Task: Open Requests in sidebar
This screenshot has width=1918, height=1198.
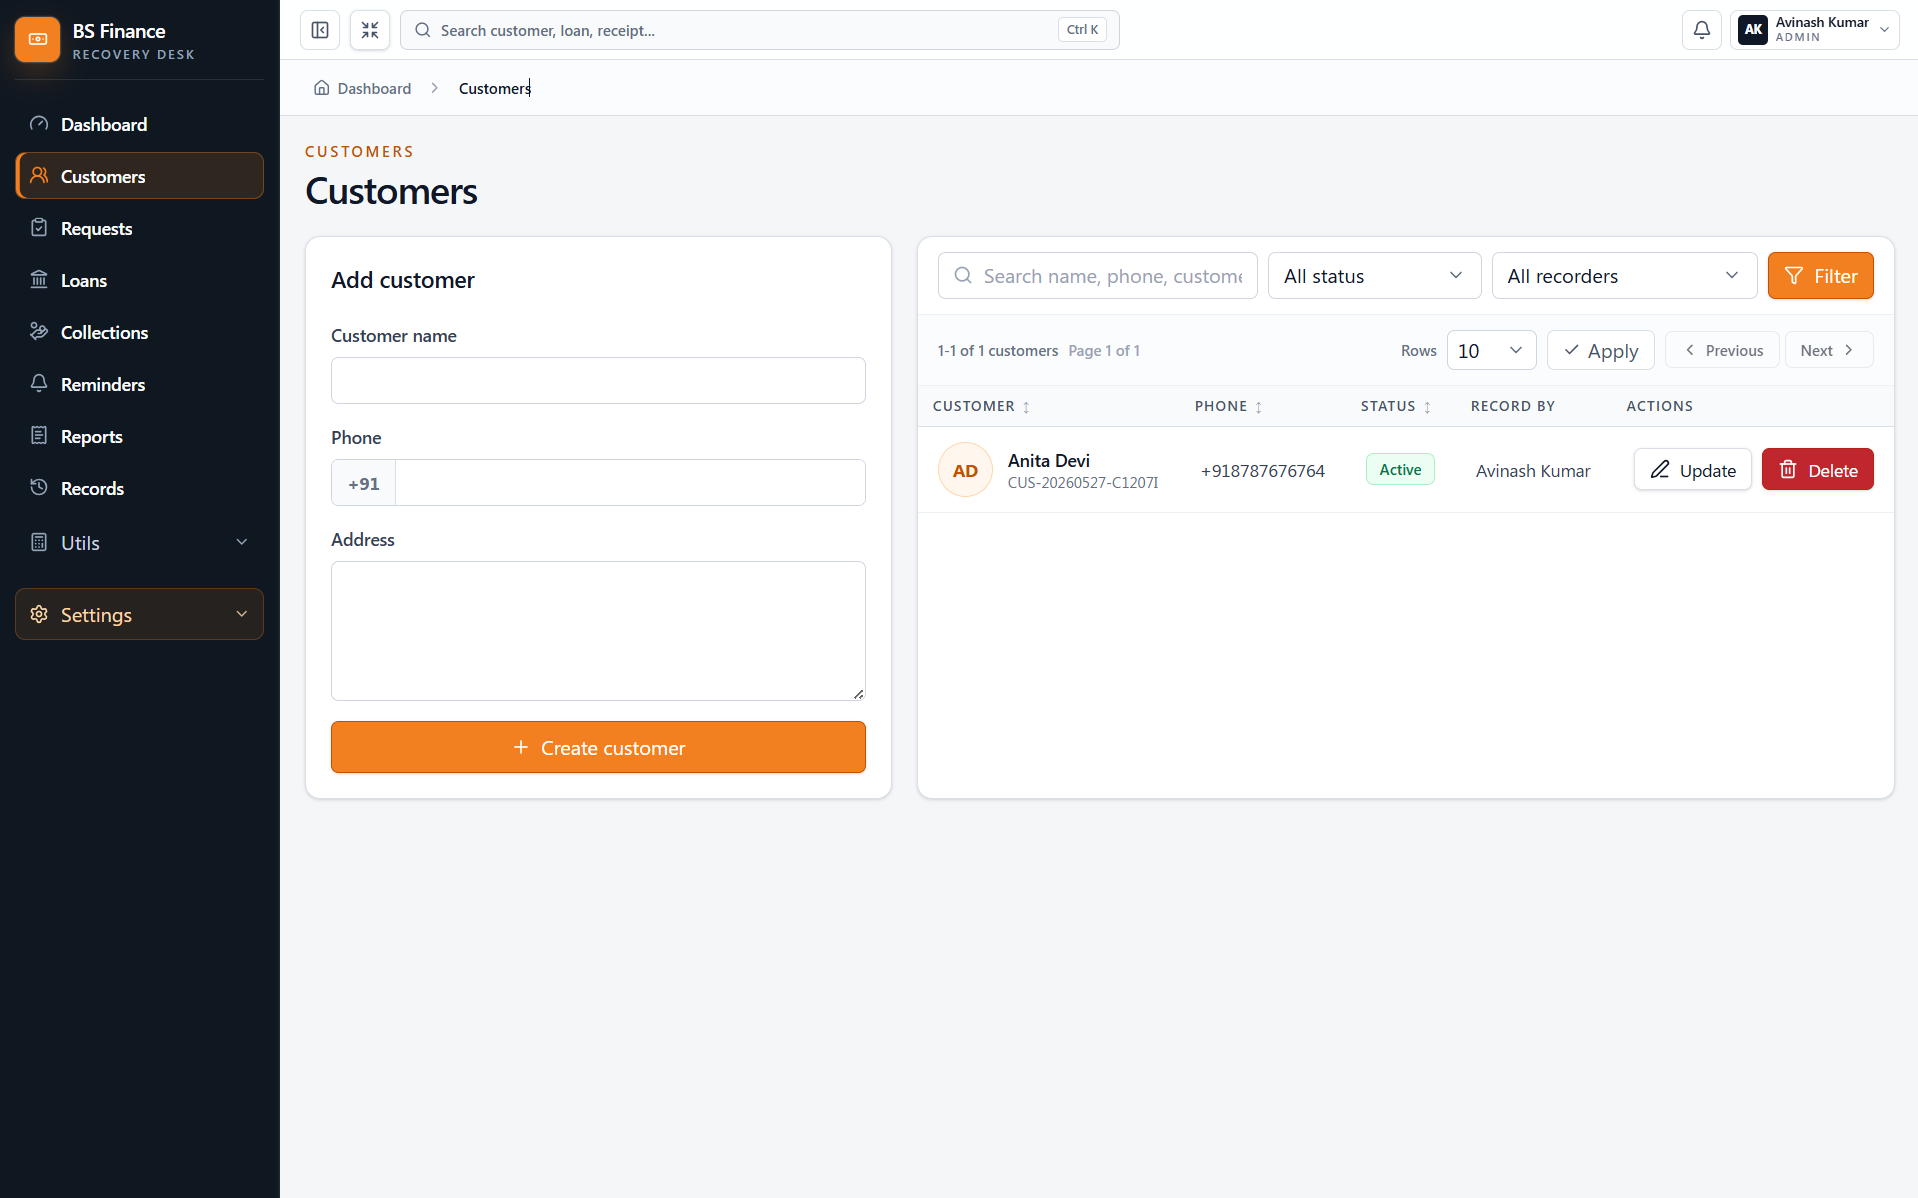Action: coord(140,228)
